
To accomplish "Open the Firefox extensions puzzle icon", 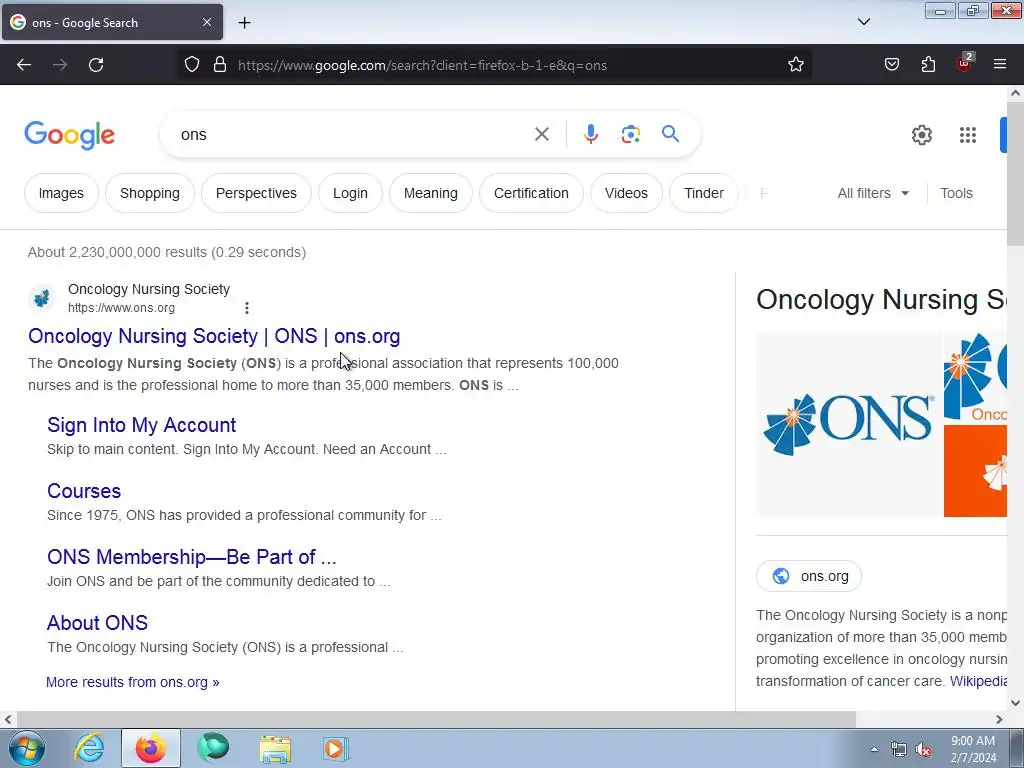I will 928,65.
